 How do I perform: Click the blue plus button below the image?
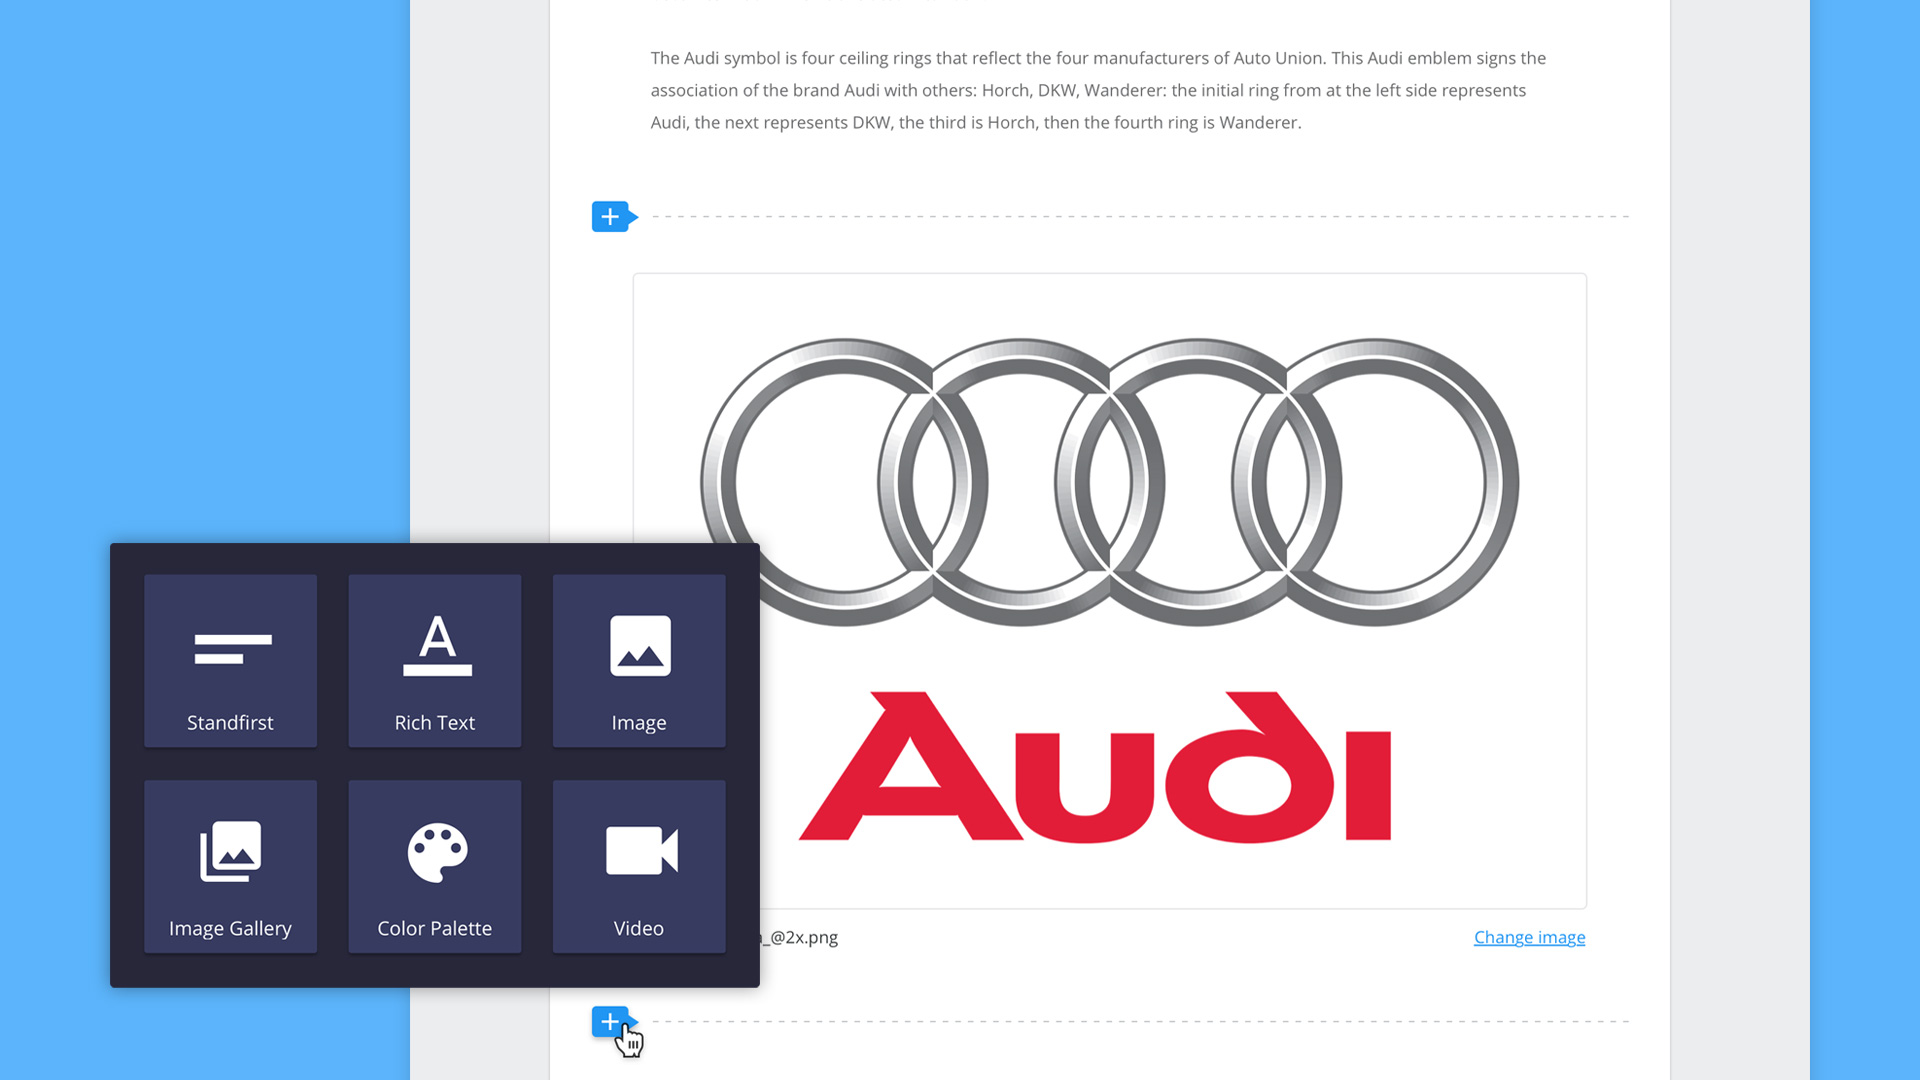coord(613,1021)
